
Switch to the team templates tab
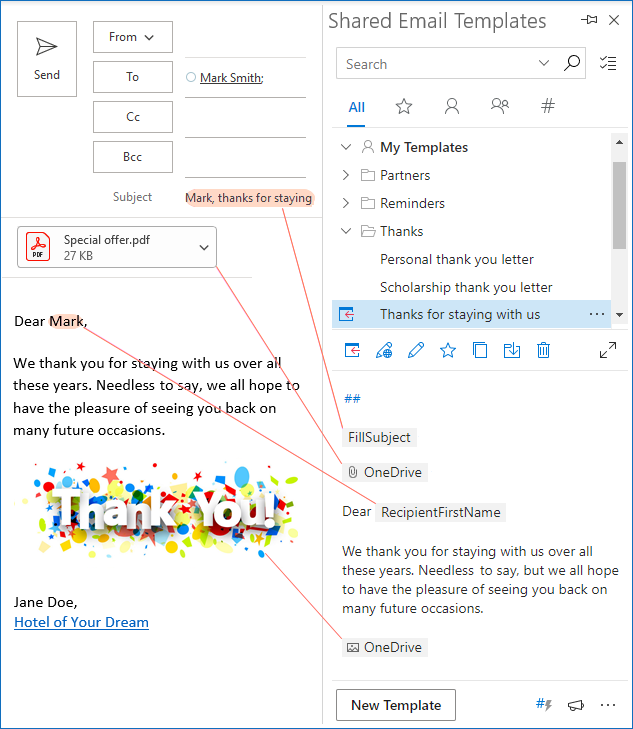(x=500, y=106)
